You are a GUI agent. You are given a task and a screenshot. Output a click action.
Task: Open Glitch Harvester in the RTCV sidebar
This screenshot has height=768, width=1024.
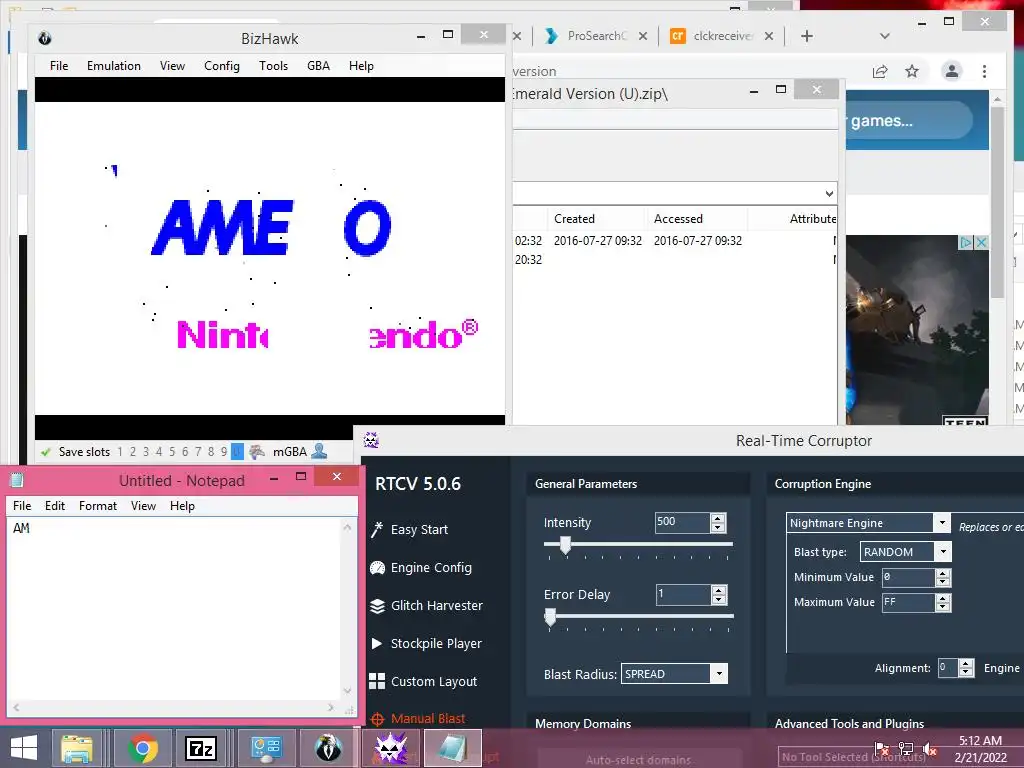point(426,605)
